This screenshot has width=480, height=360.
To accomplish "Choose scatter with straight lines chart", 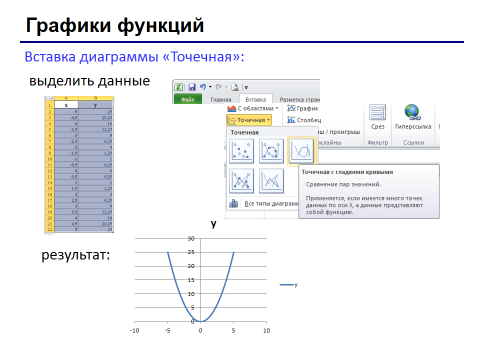I will pos(271,181).
